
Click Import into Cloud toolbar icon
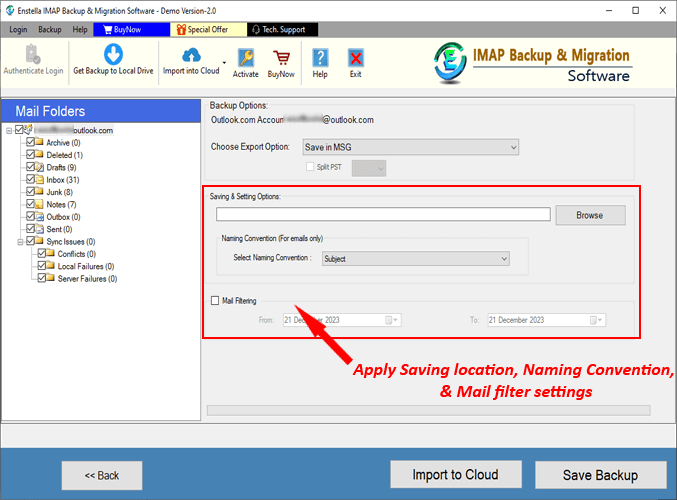[191, 55]
